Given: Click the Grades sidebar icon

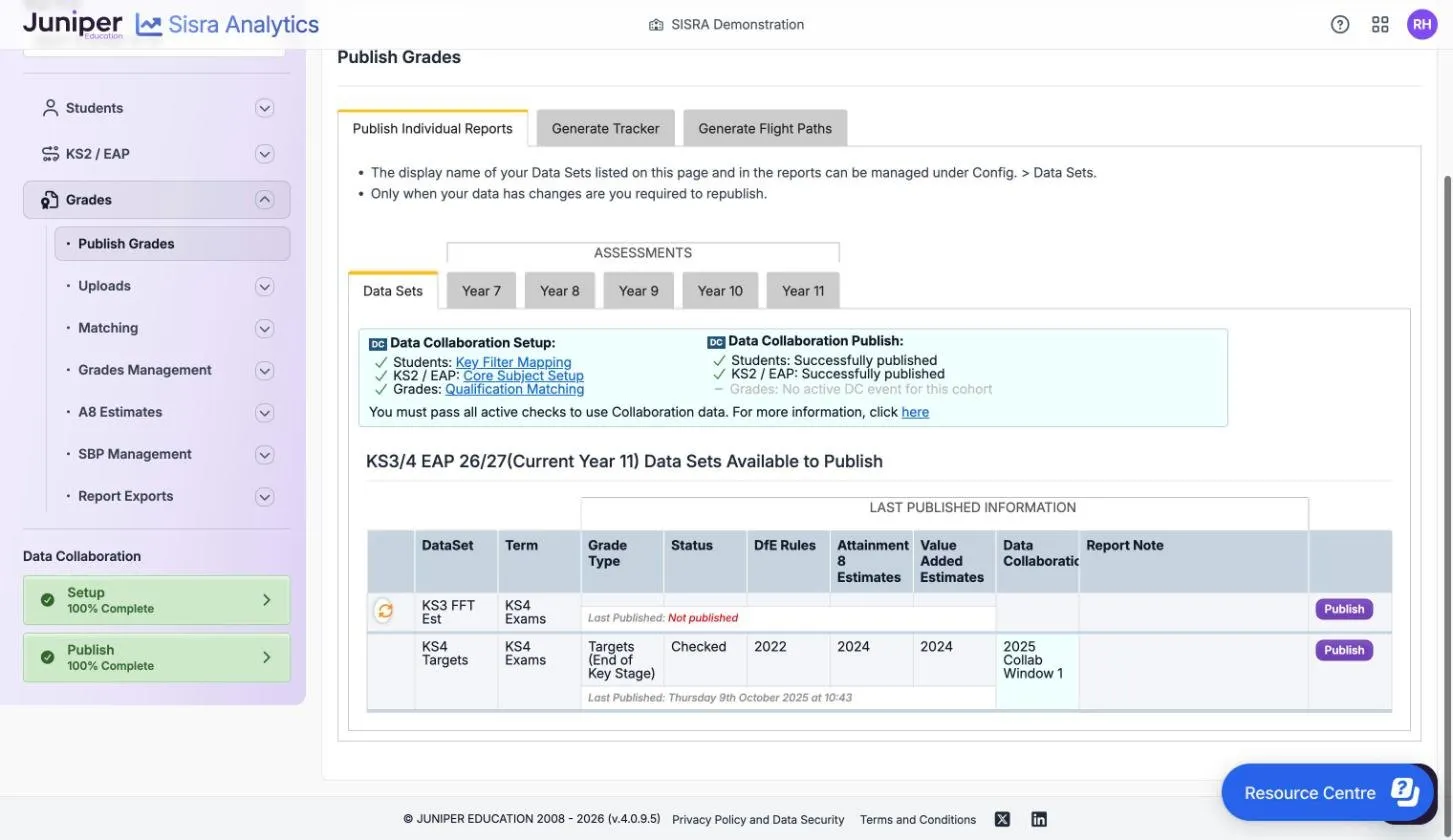Looking at the screenshot, I should (x=50, y=200).
